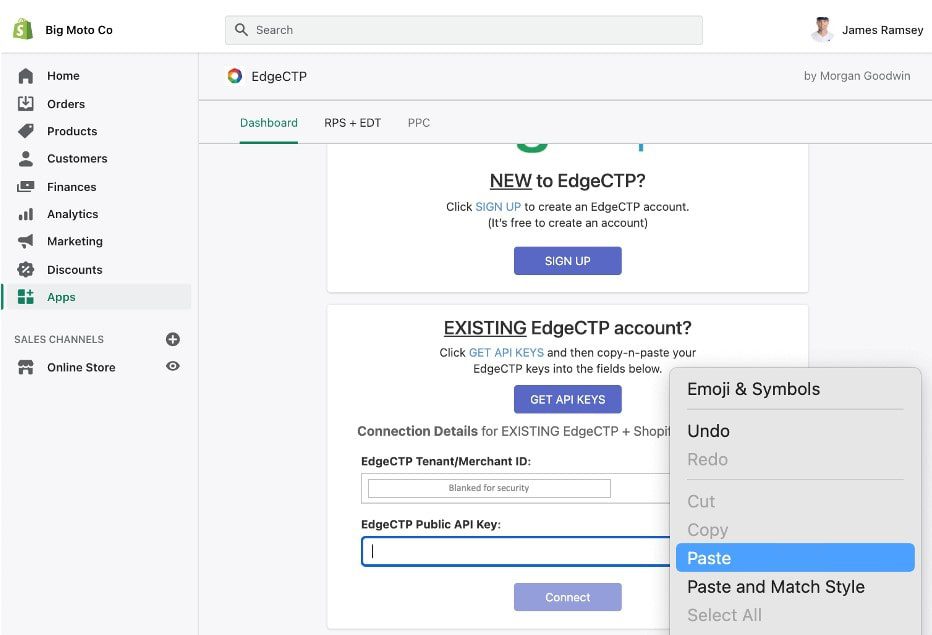Click the SALES CHANNELS heading

click(x=59, y=339)
